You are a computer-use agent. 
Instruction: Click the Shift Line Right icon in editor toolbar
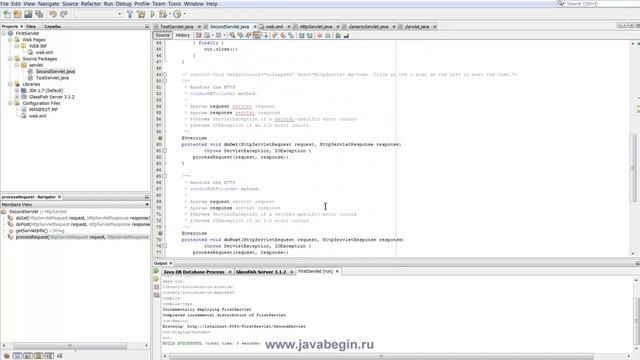coord(309,36)
